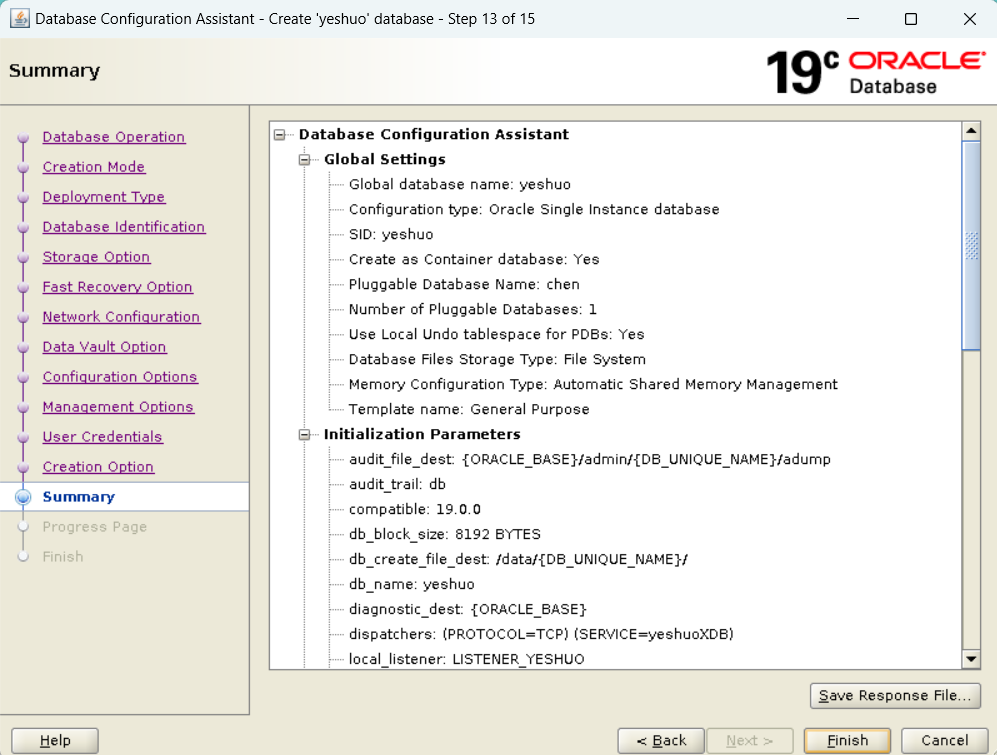Select the Configuration type Oracle Single Instance row
Screen dimensions: 997x755
coord(534,209)
